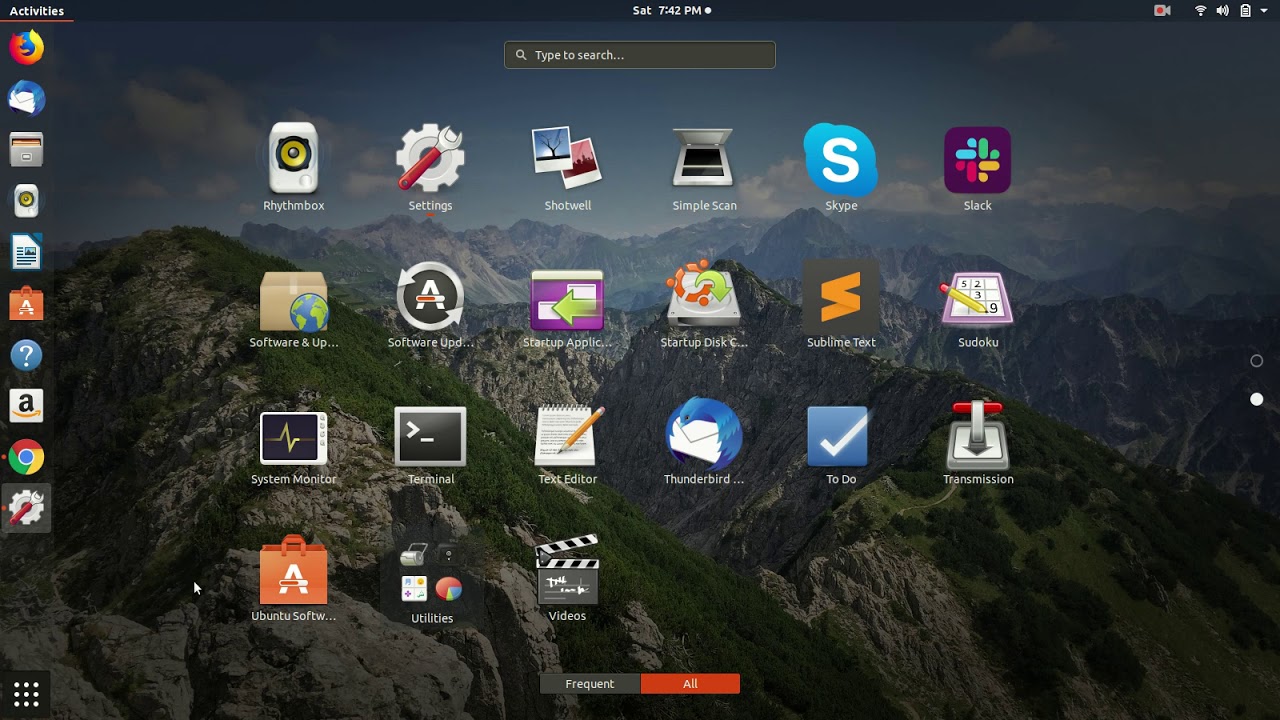Switch to the Frequent tab
This screenshot has height=720, width=1280.
click(590, 684)
